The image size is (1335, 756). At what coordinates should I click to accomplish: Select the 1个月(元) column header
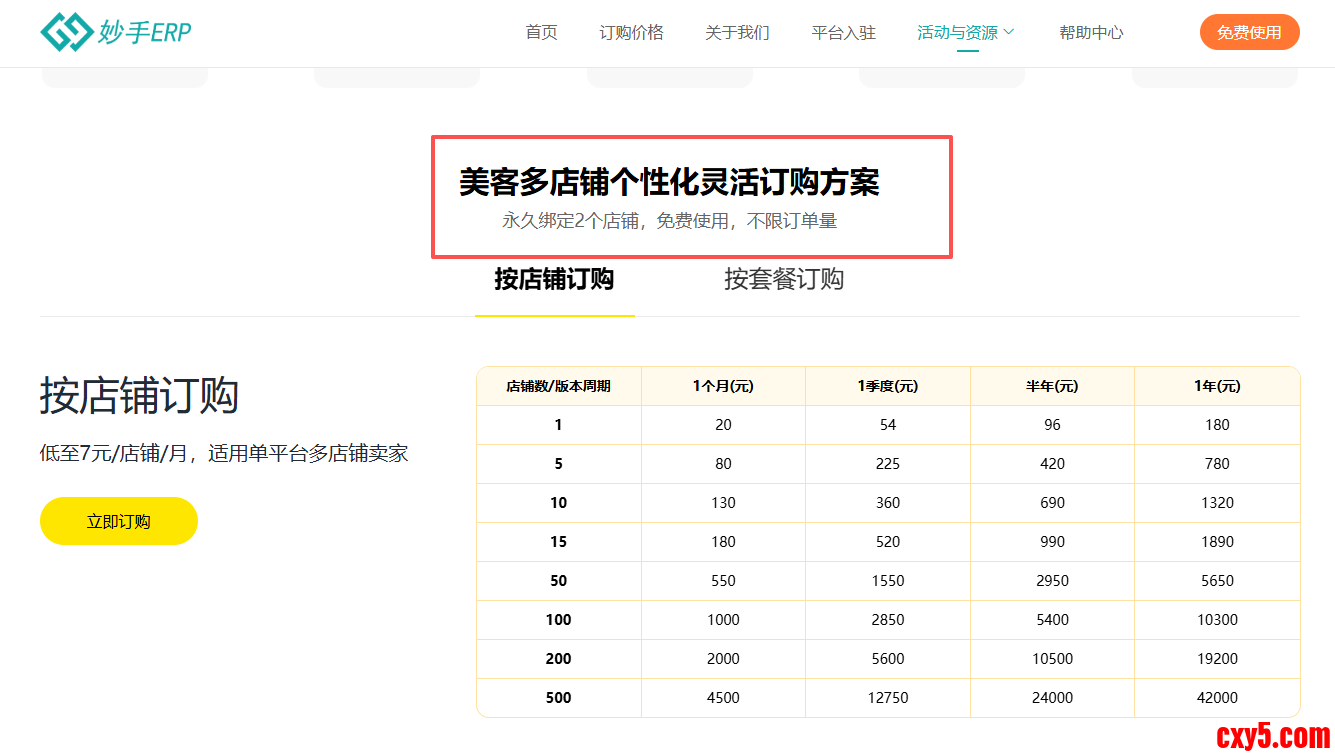click(x=723, y=386)
